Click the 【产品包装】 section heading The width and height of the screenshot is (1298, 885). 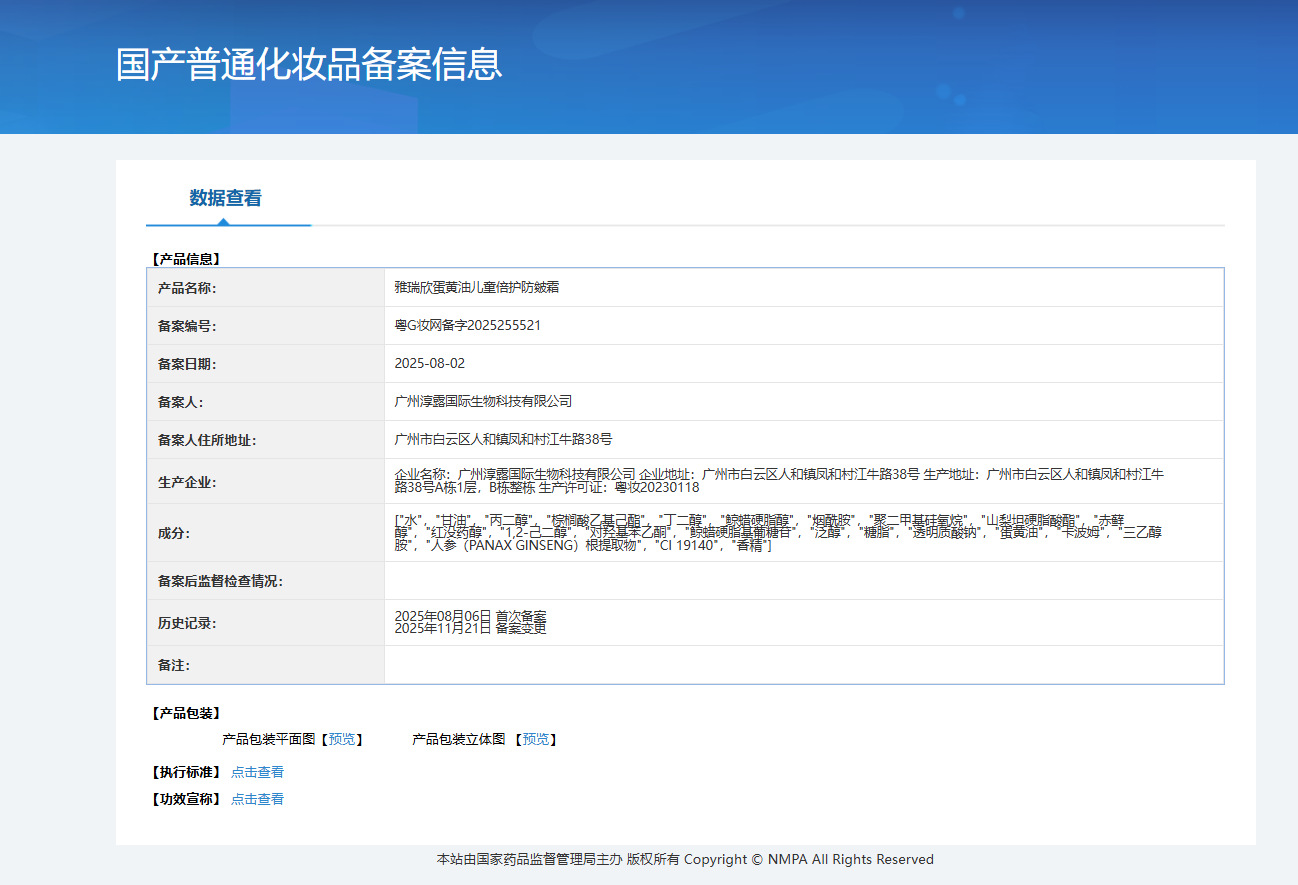(186, 713)
